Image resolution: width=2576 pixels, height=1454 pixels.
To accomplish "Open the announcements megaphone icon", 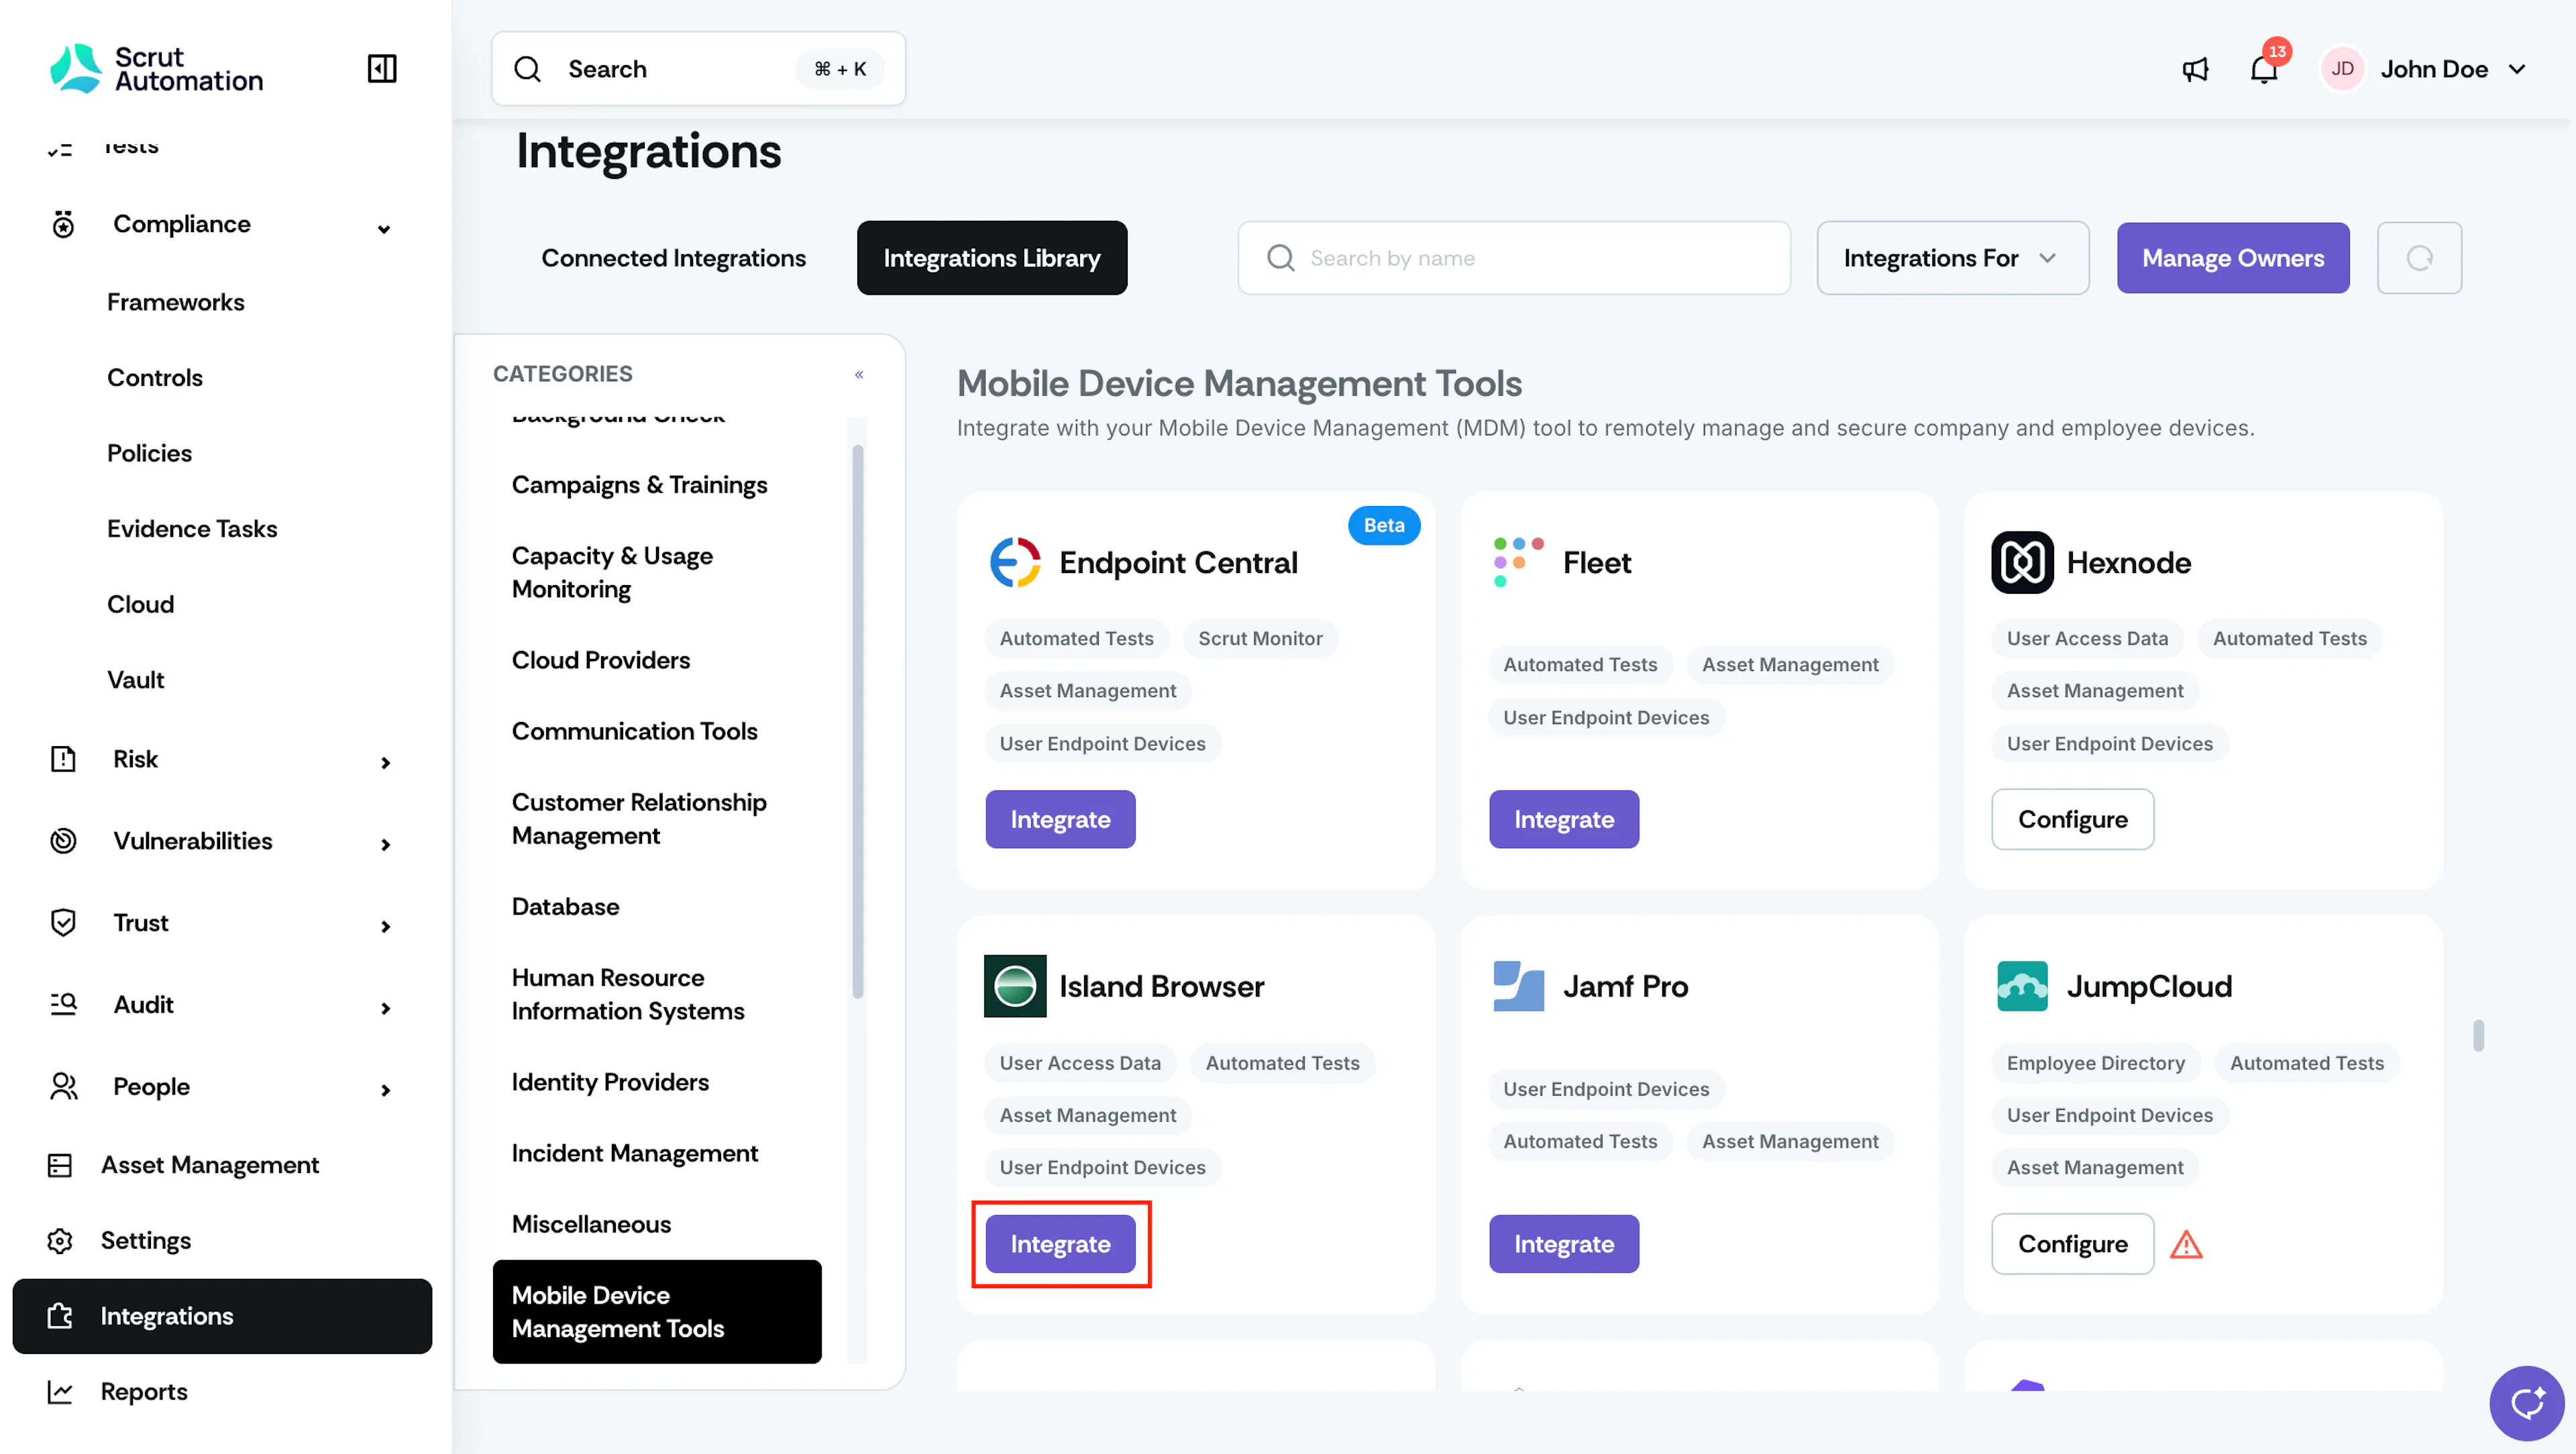I will pyautogui.click(x=2195, y=69).
